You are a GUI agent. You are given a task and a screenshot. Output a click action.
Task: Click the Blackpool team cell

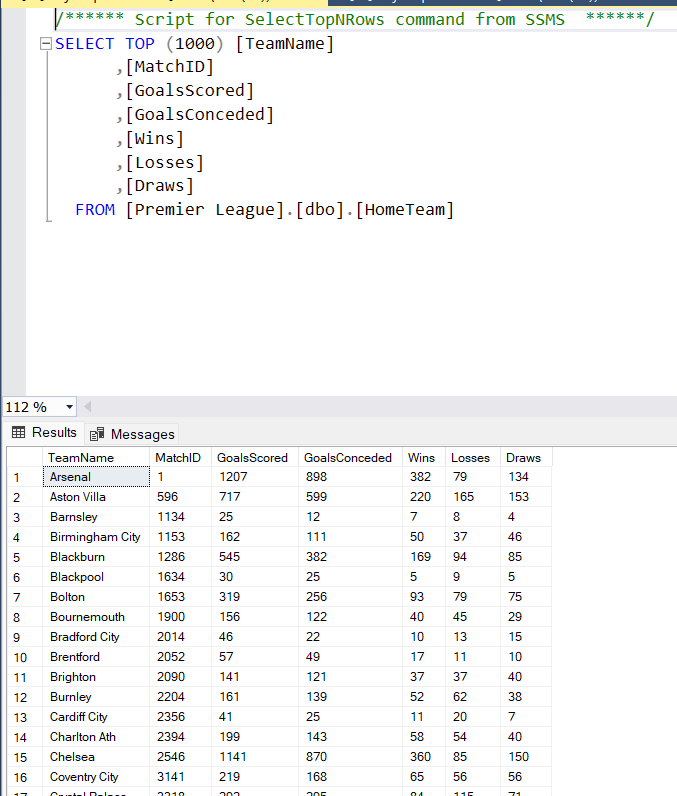pyautogui.click(x=96, y=577)
